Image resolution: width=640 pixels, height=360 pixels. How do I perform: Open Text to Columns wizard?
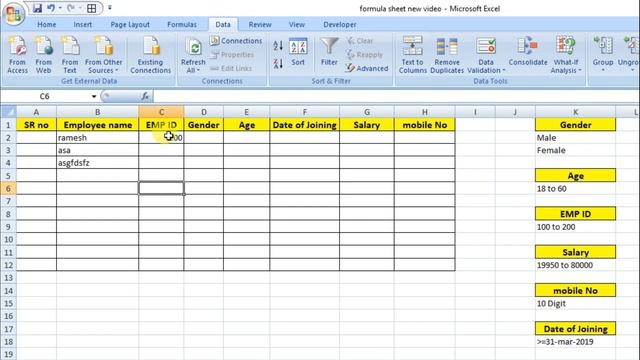click(x=413, y=55)
